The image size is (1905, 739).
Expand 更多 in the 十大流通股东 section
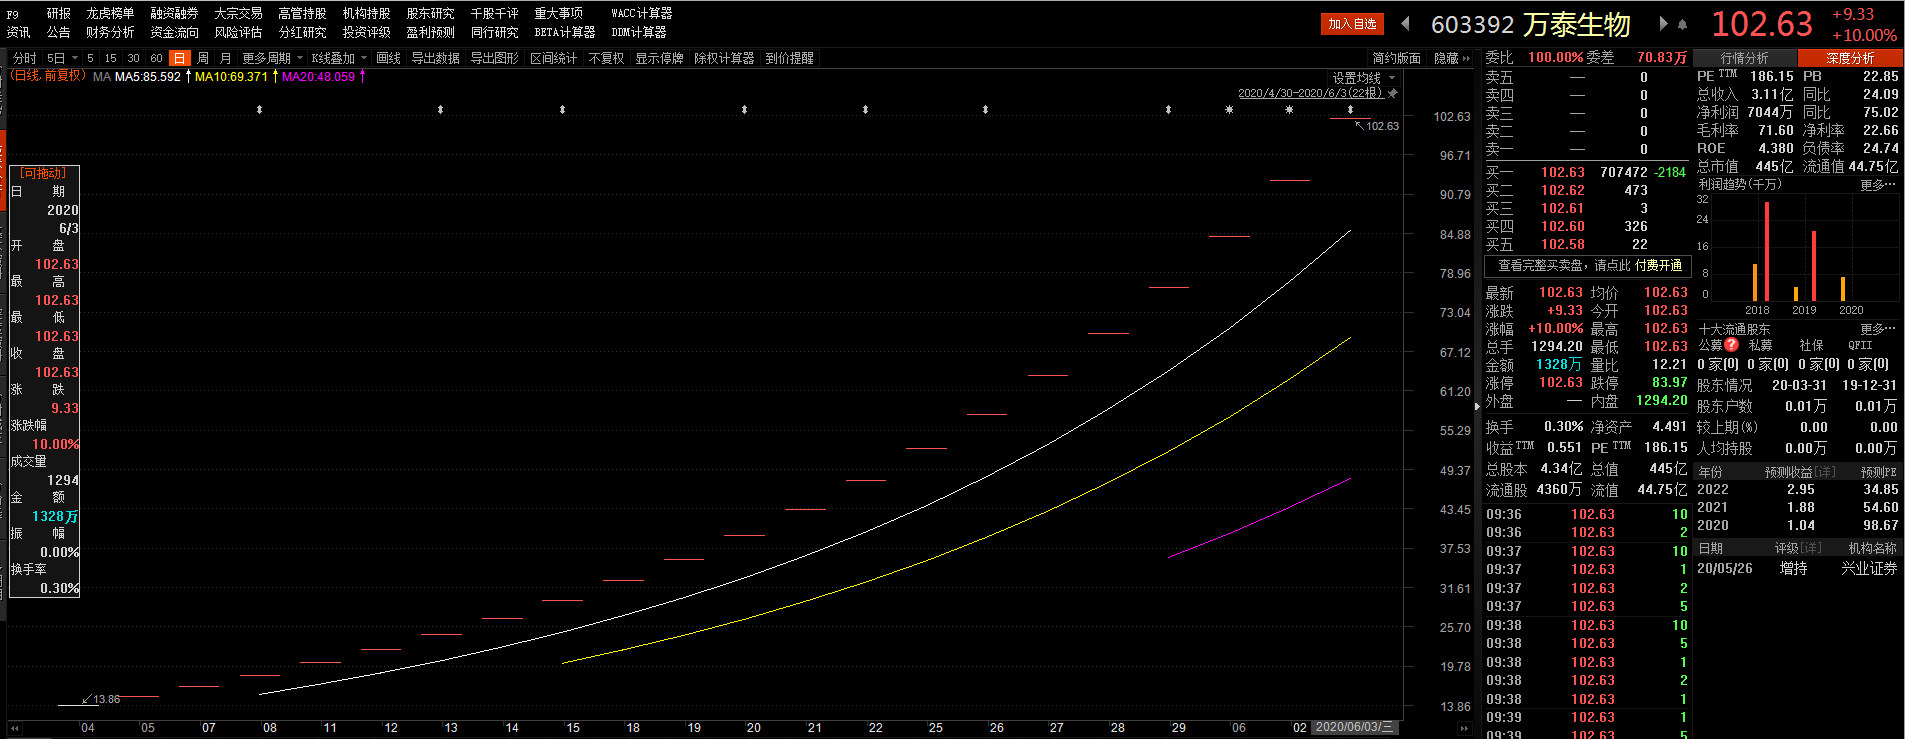1877,329
